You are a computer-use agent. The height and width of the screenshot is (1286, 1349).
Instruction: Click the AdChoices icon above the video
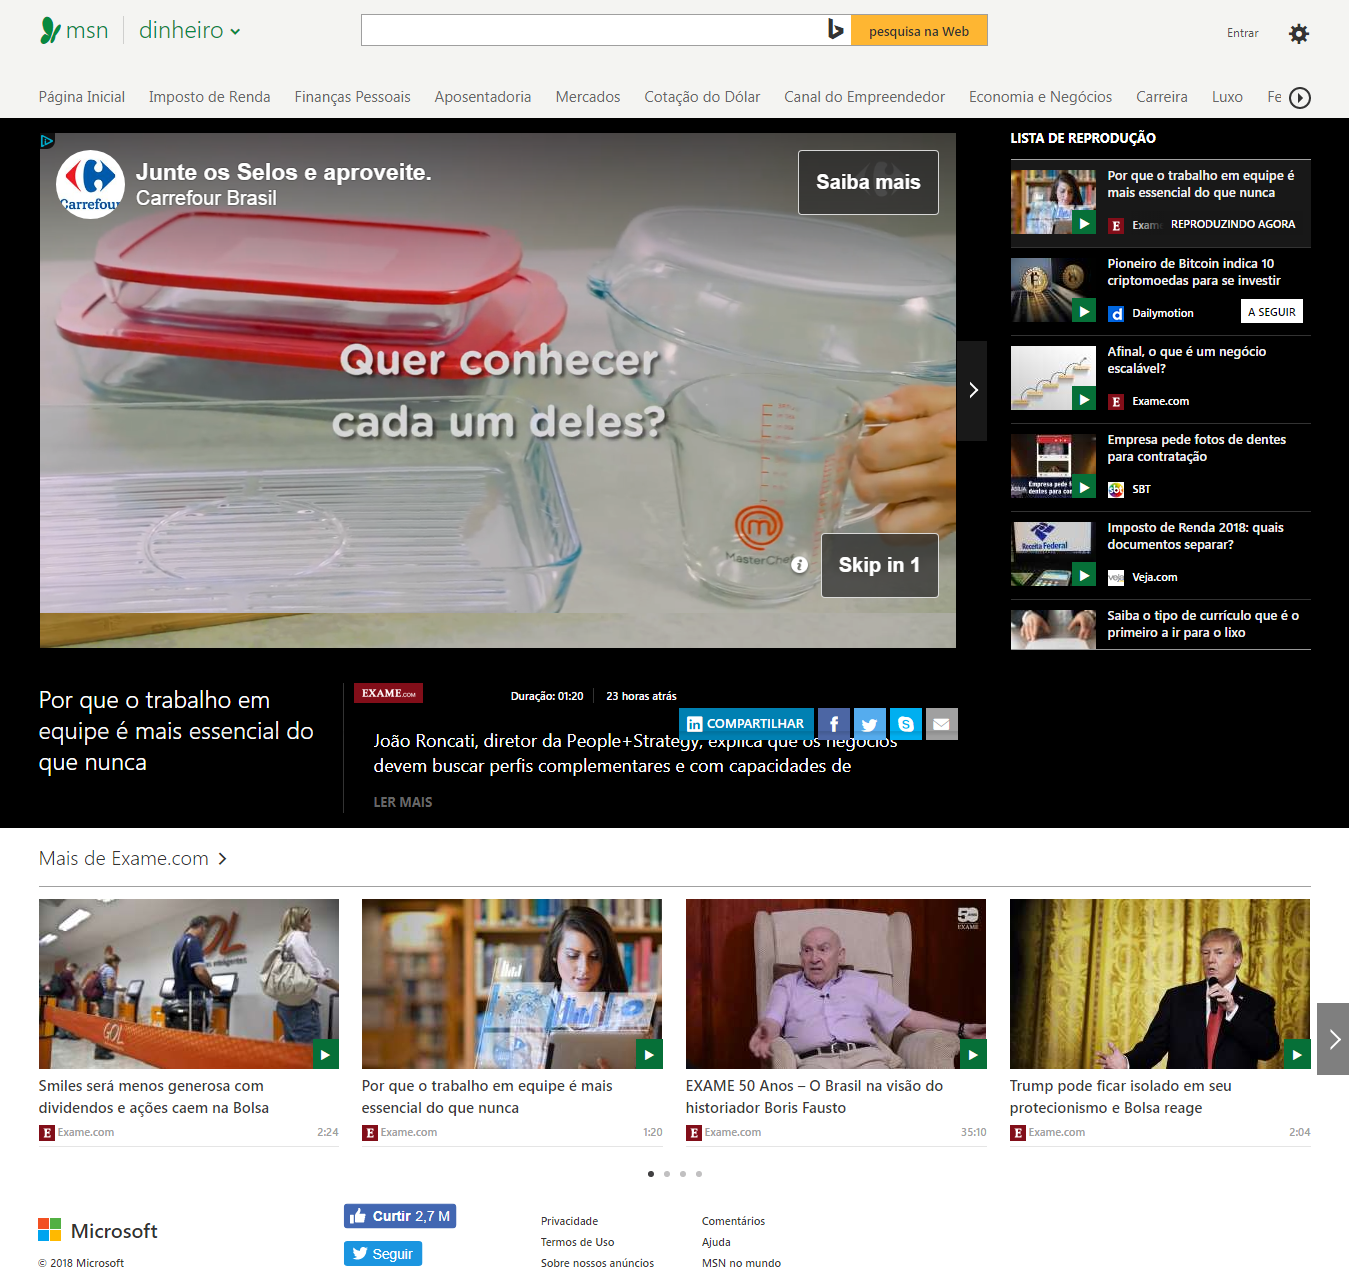[47, 141]
